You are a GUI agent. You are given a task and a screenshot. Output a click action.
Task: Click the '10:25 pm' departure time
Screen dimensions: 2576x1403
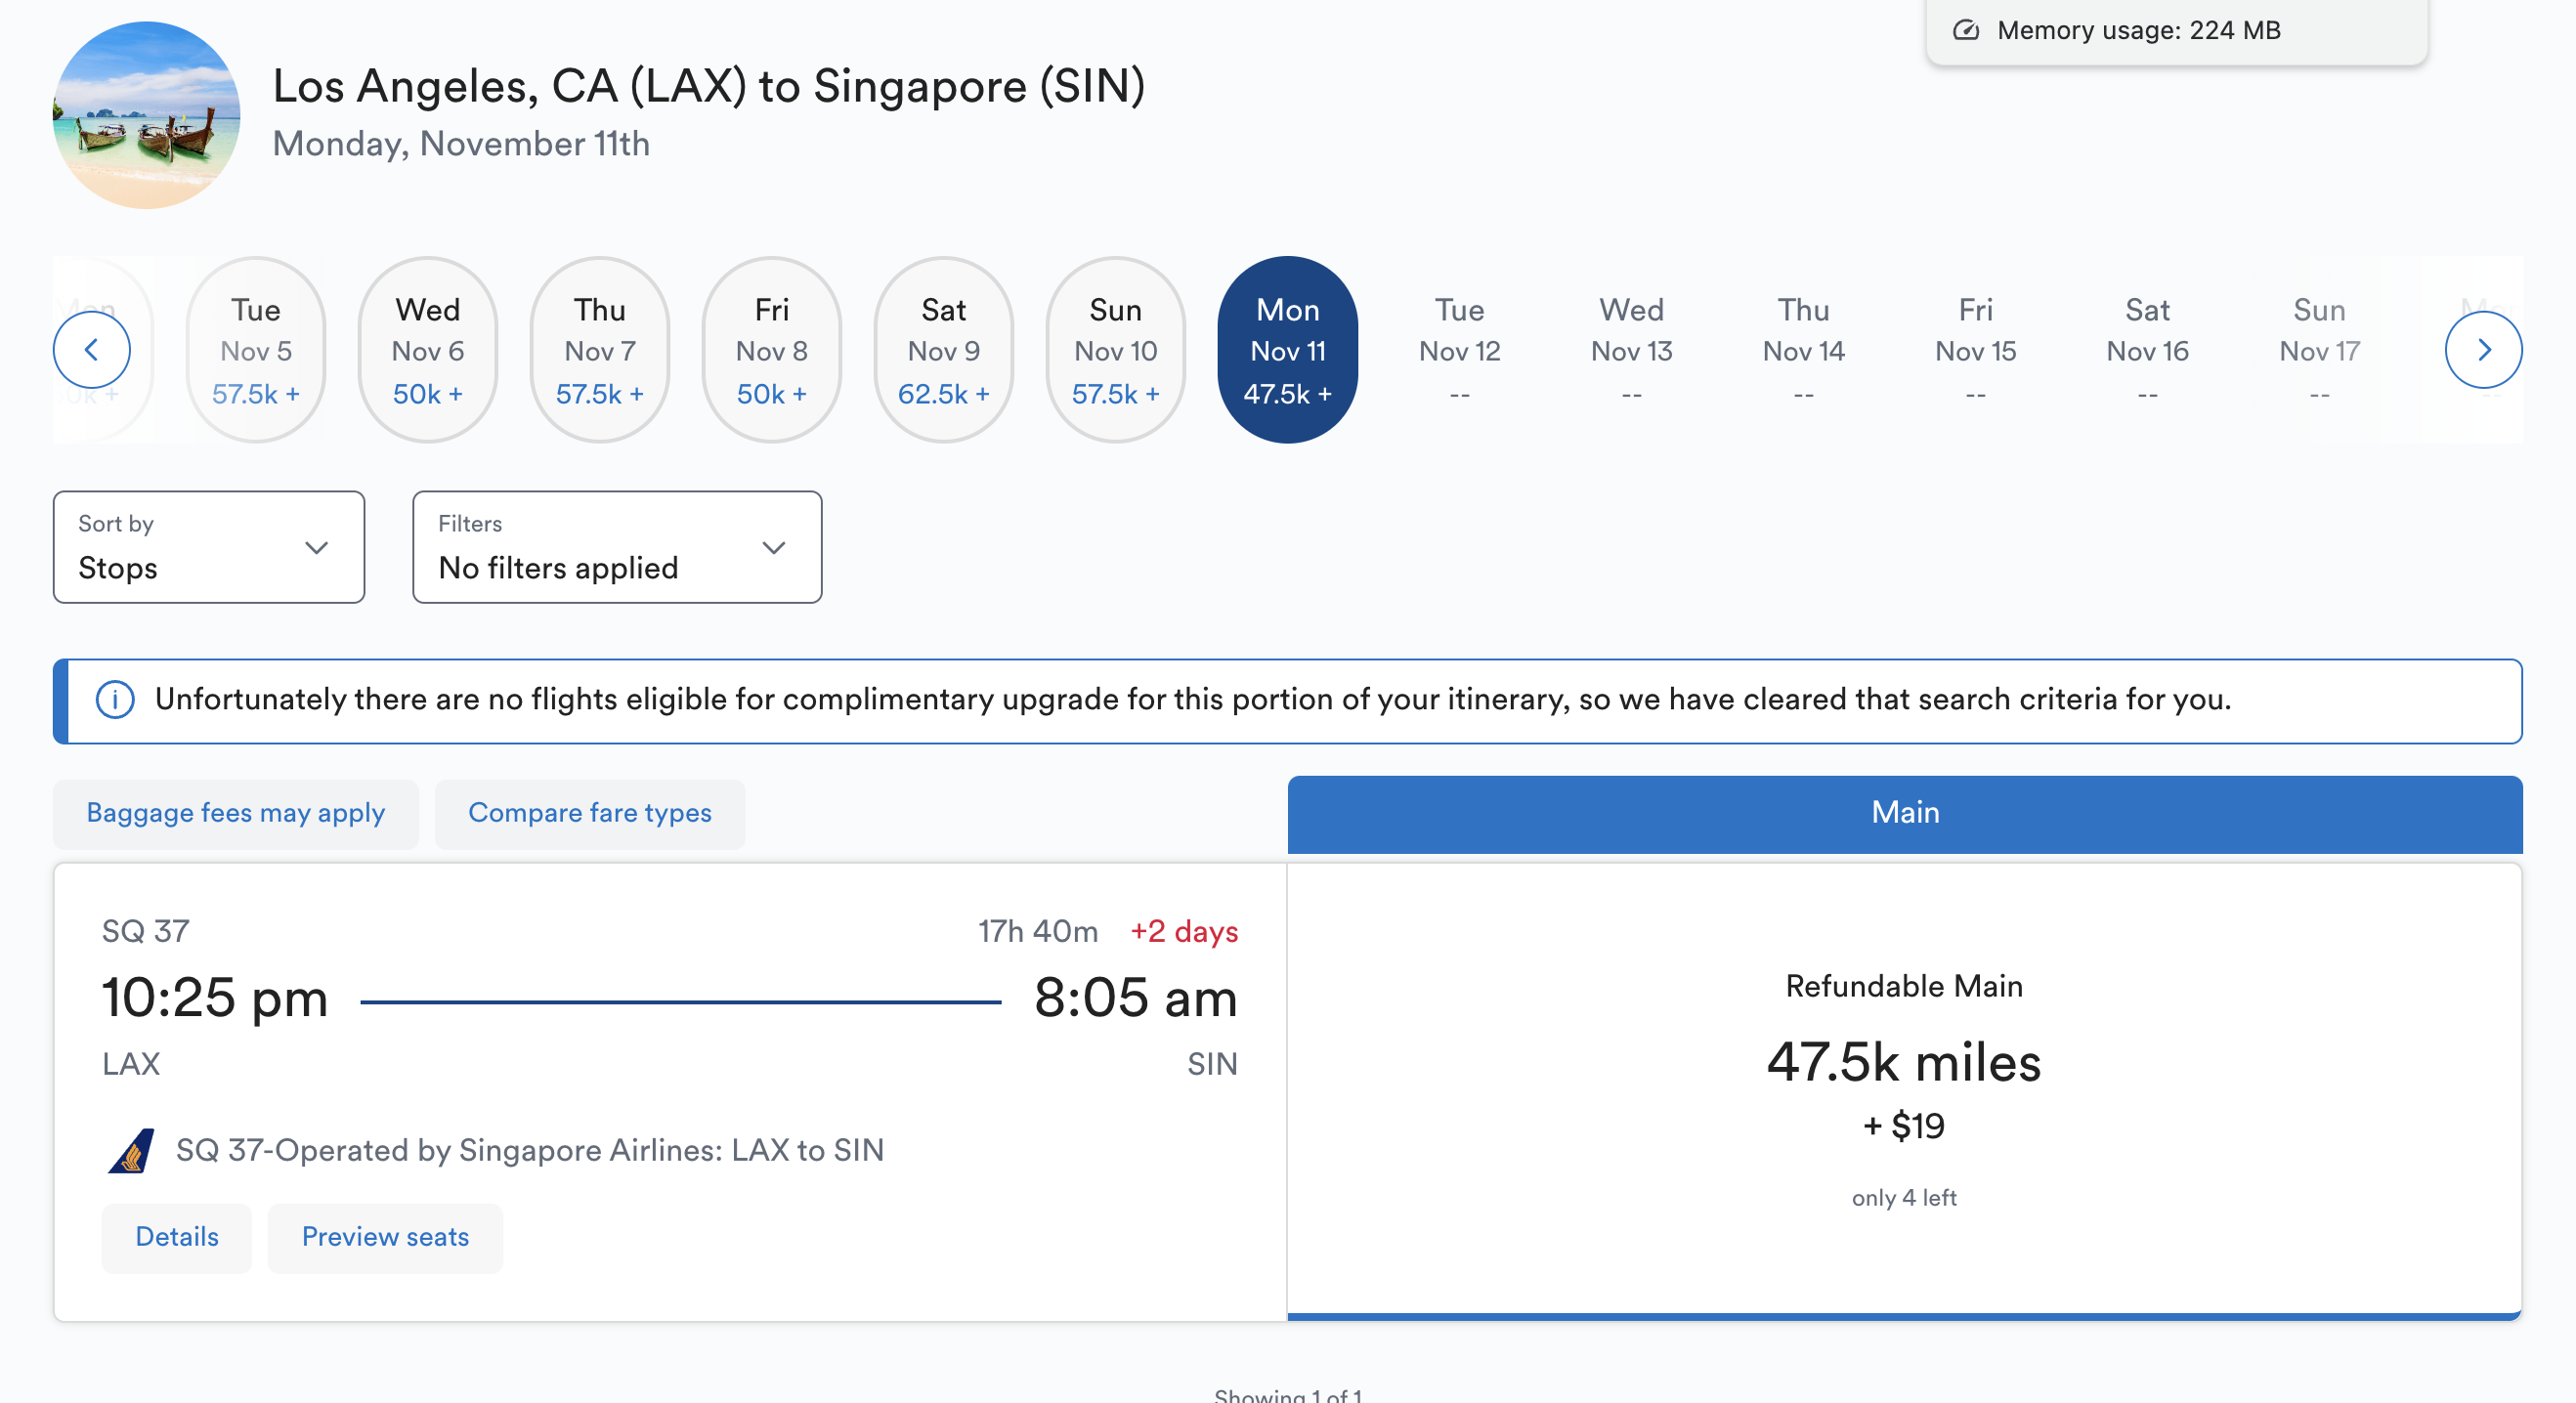(215, 998)
